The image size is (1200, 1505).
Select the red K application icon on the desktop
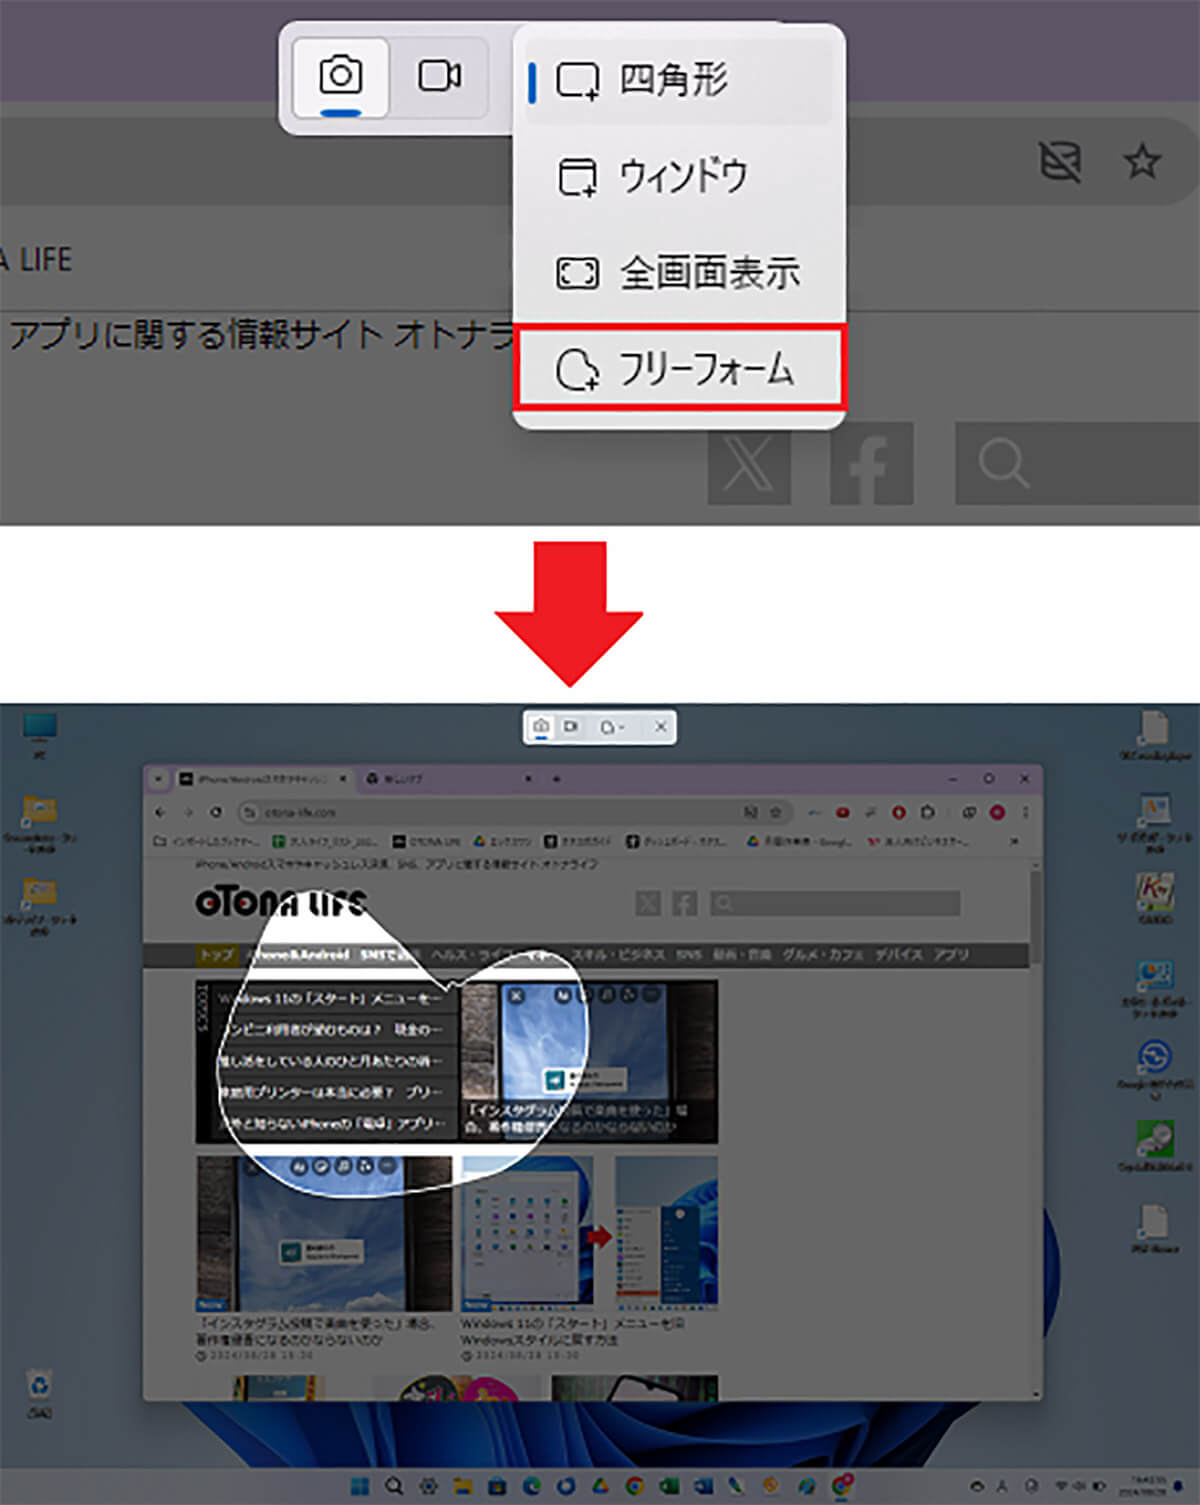pyautogui.click(x=1155, y=897)
